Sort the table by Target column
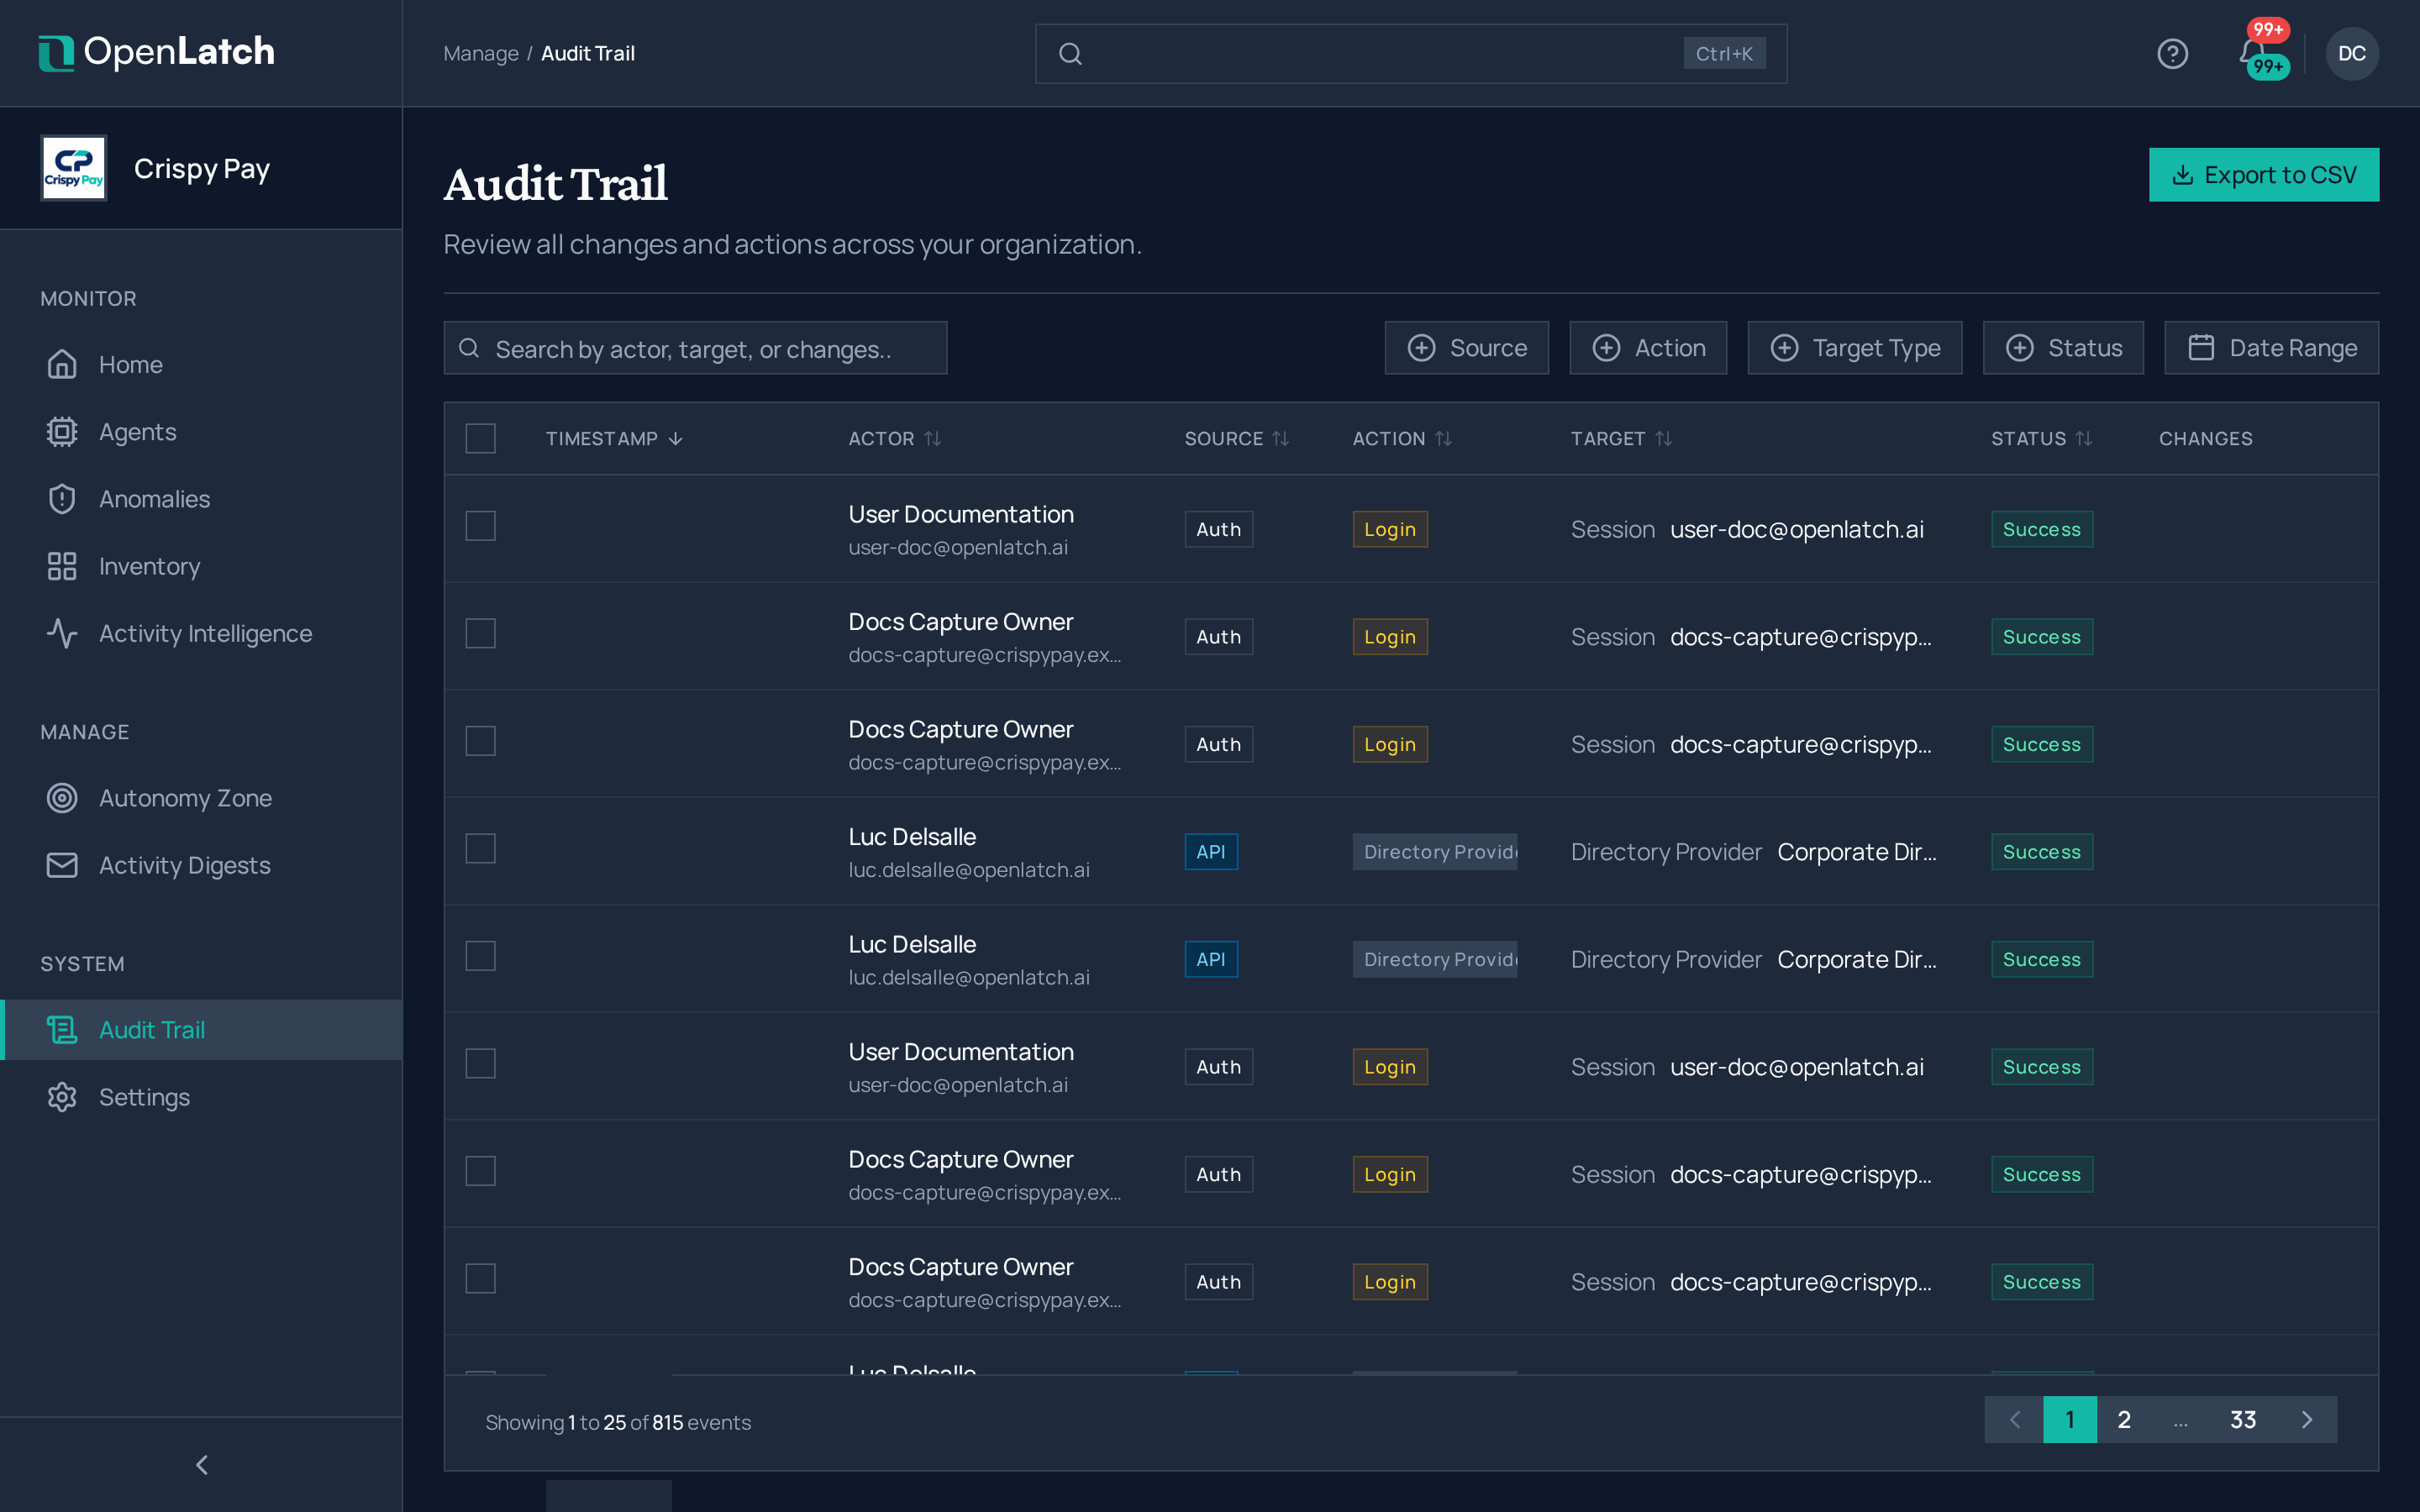Viewport: 2420px width, 1512px height. click(x=1620, y=438)
